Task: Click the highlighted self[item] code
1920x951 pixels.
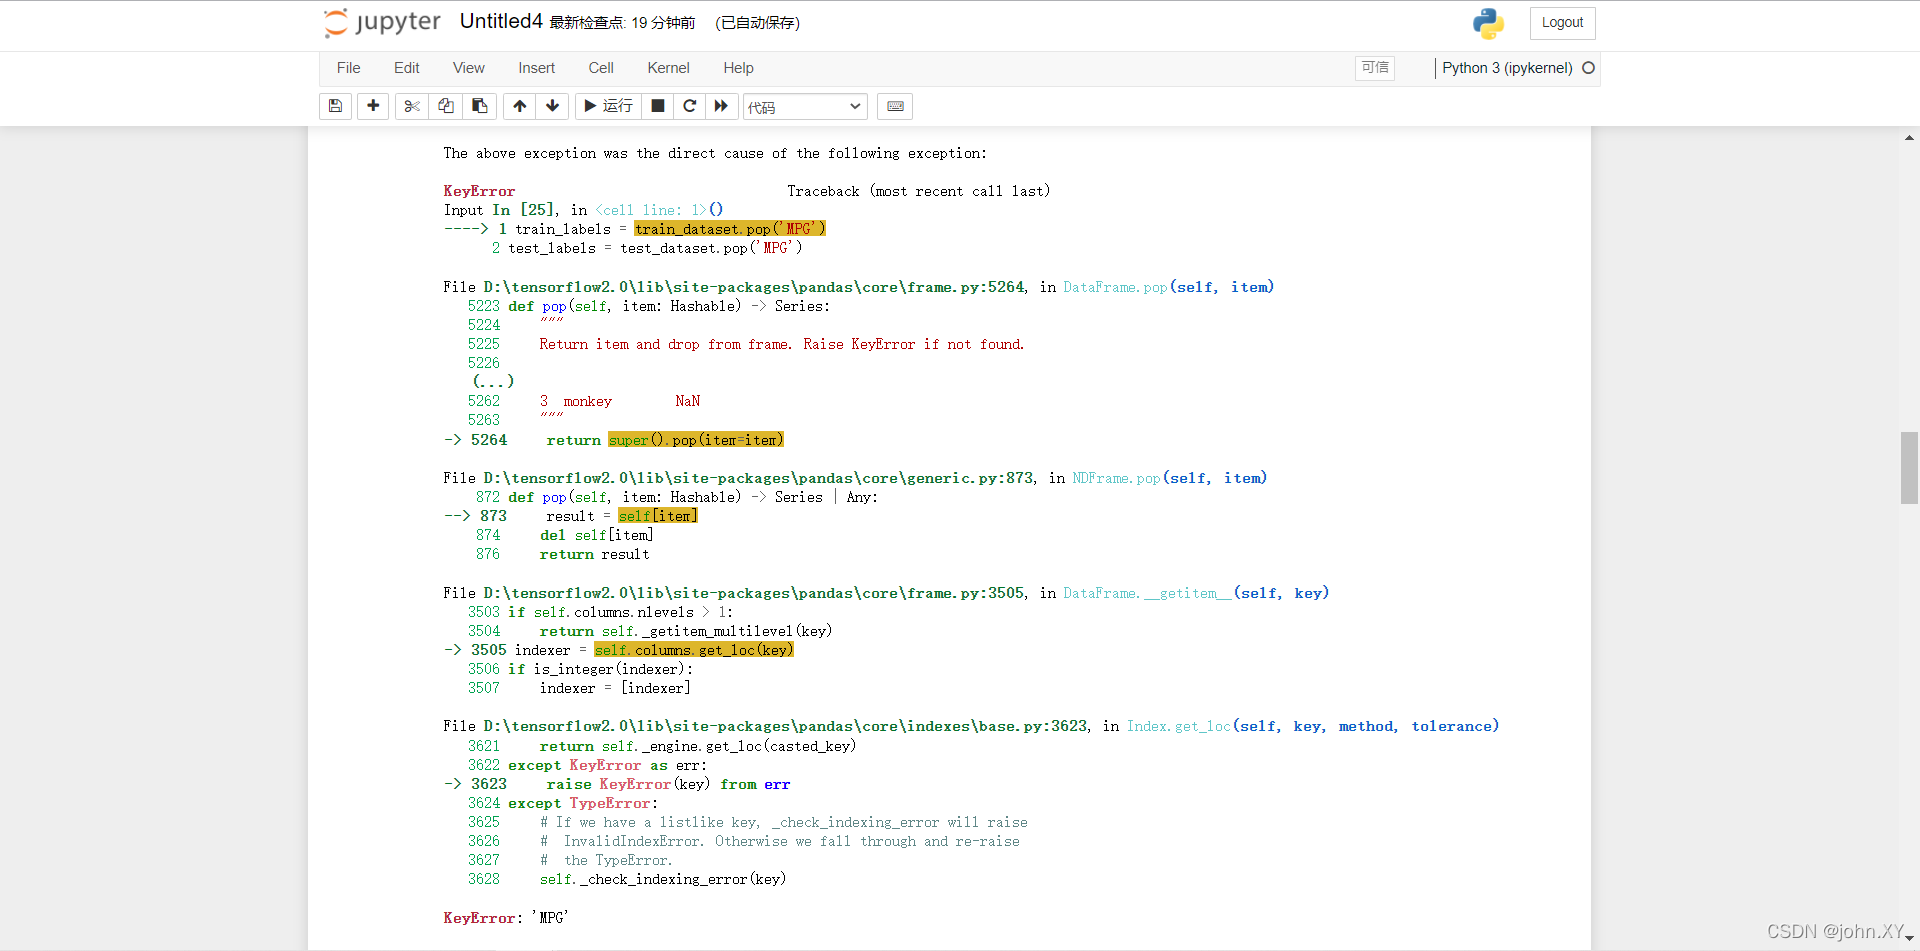Action: pos(657,516)
